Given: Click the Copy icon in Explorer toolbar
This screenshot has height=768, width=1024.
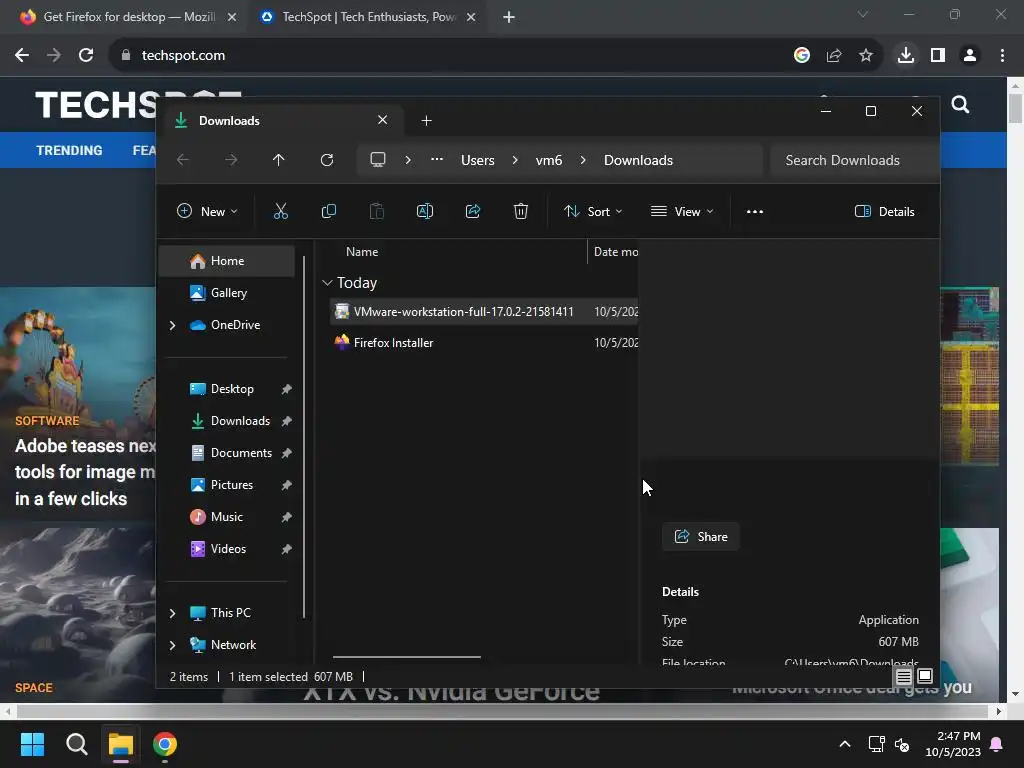Looking at the screenshot, I should tap(328, 211).
